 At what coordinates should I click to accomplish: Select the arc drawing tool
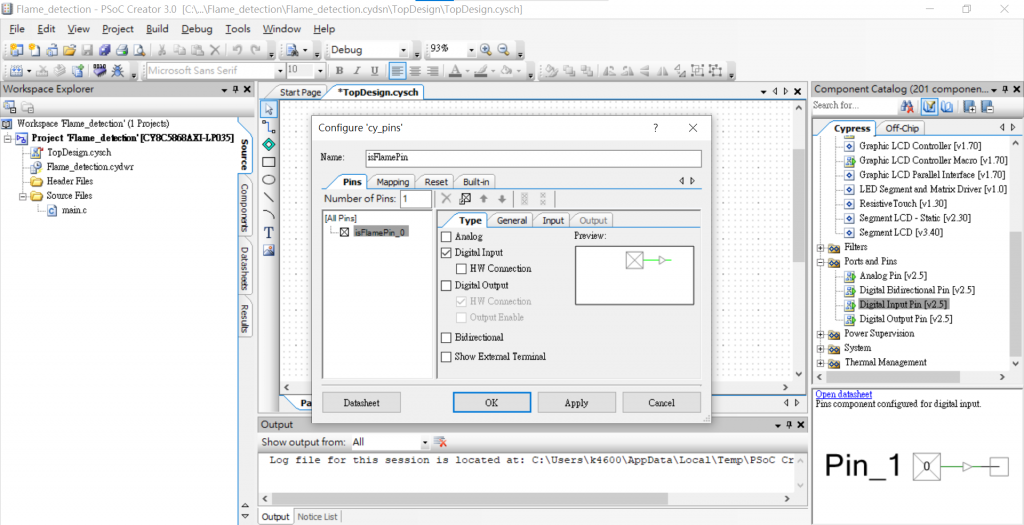click(x=268, y=214)
